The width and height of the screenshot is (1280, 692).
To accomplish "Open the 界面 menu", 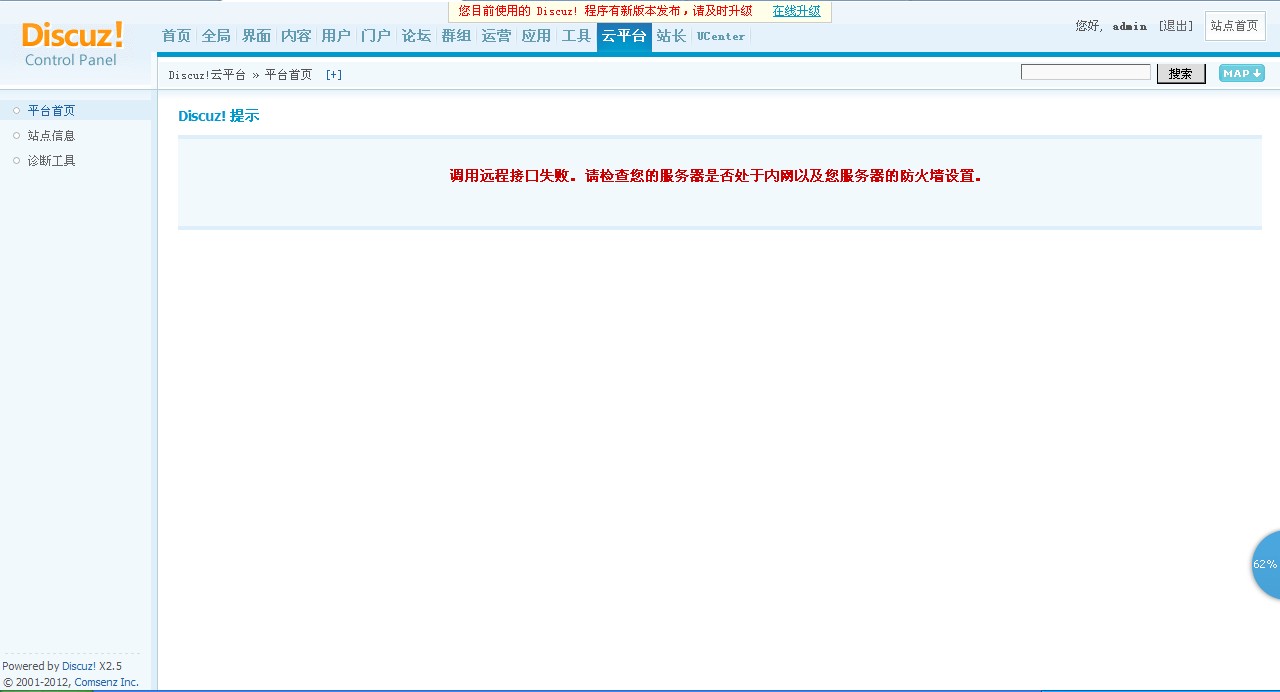I will 256,36.
